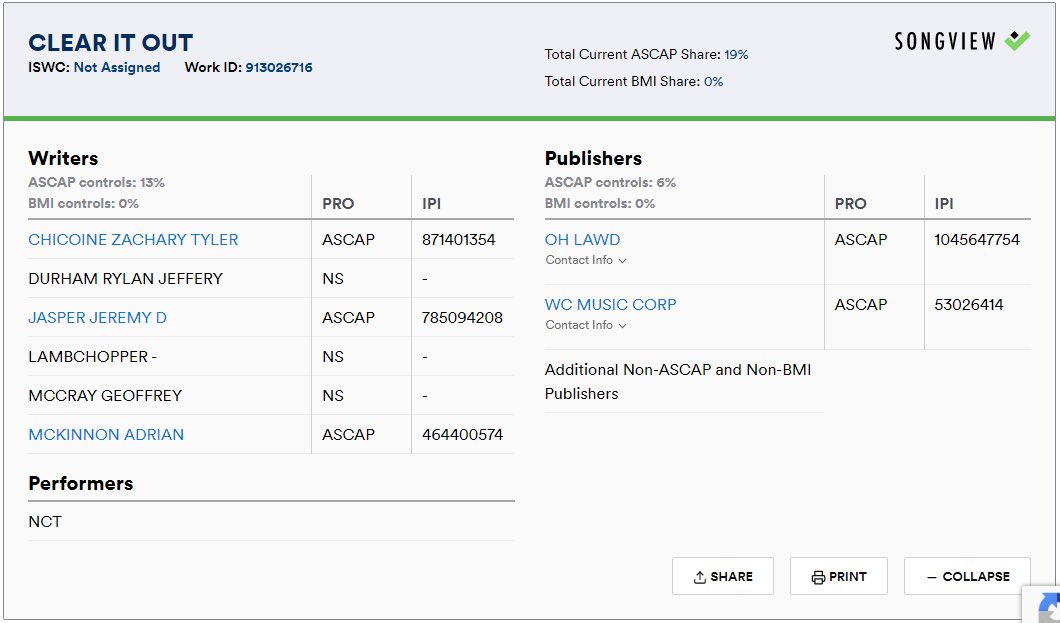Click the Songview logo checkmark icon
1060x623 pixels.
(1017, 41)
